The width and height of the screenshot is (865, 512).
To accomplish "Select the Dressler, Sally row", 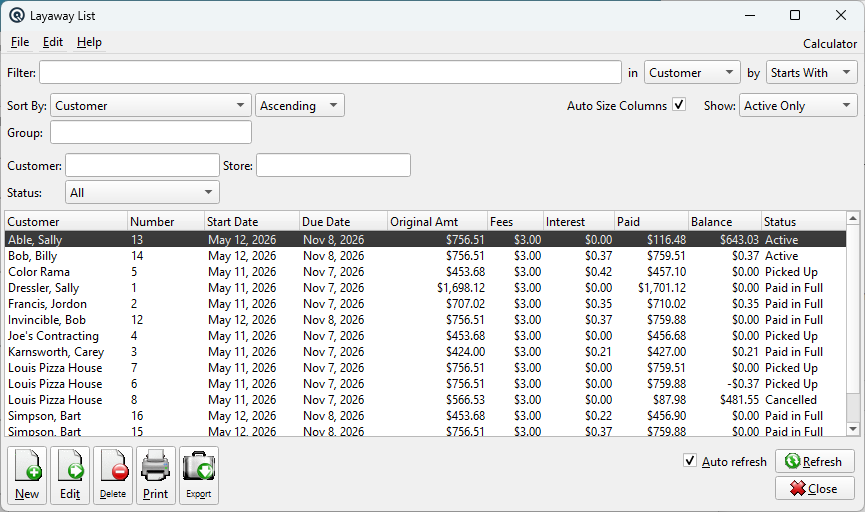I will 425,287.
